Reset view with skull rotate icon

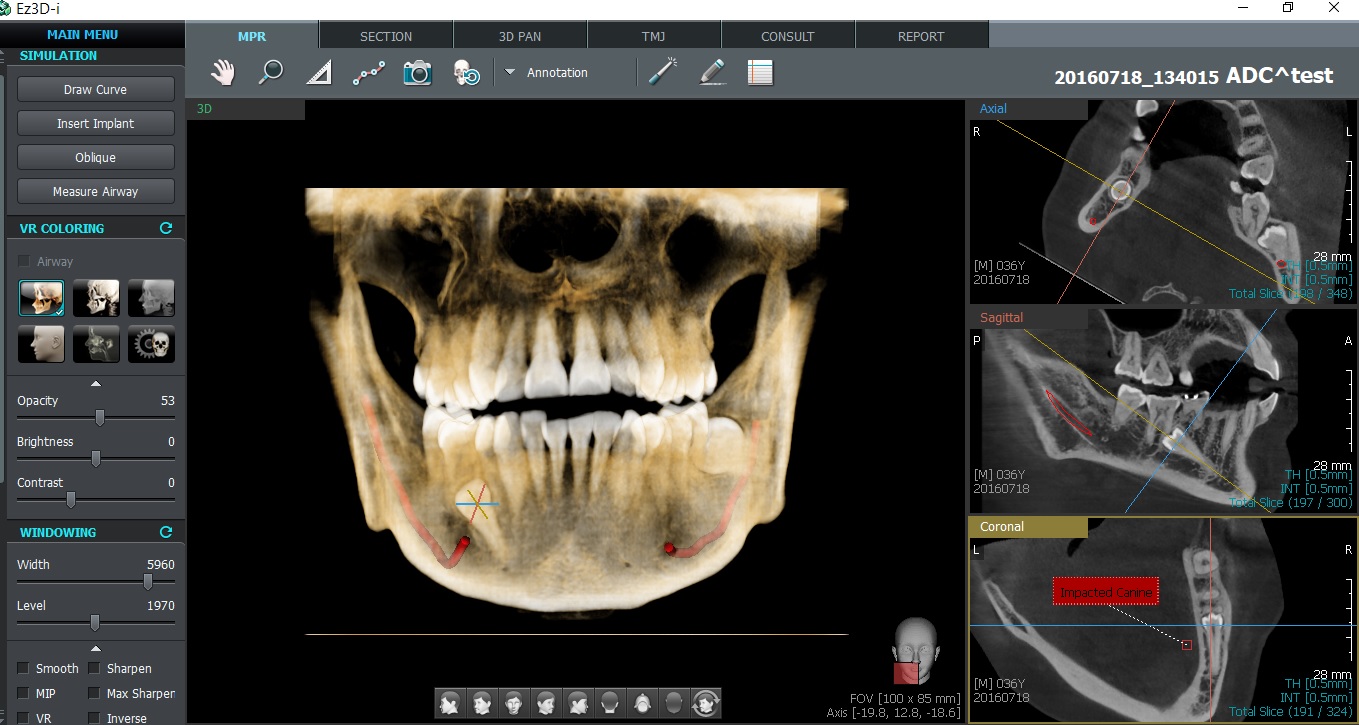pyautogui.click(x=466, y=73)
